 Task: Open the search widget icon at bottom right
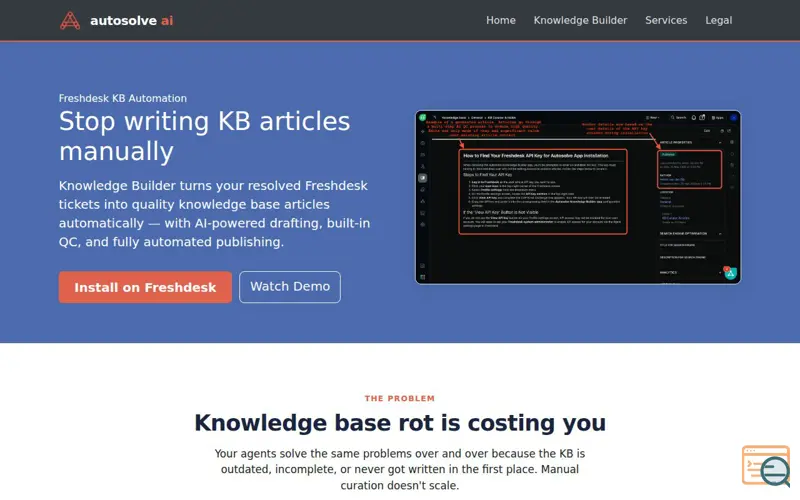pyautogui.click(x=766, y=466)
